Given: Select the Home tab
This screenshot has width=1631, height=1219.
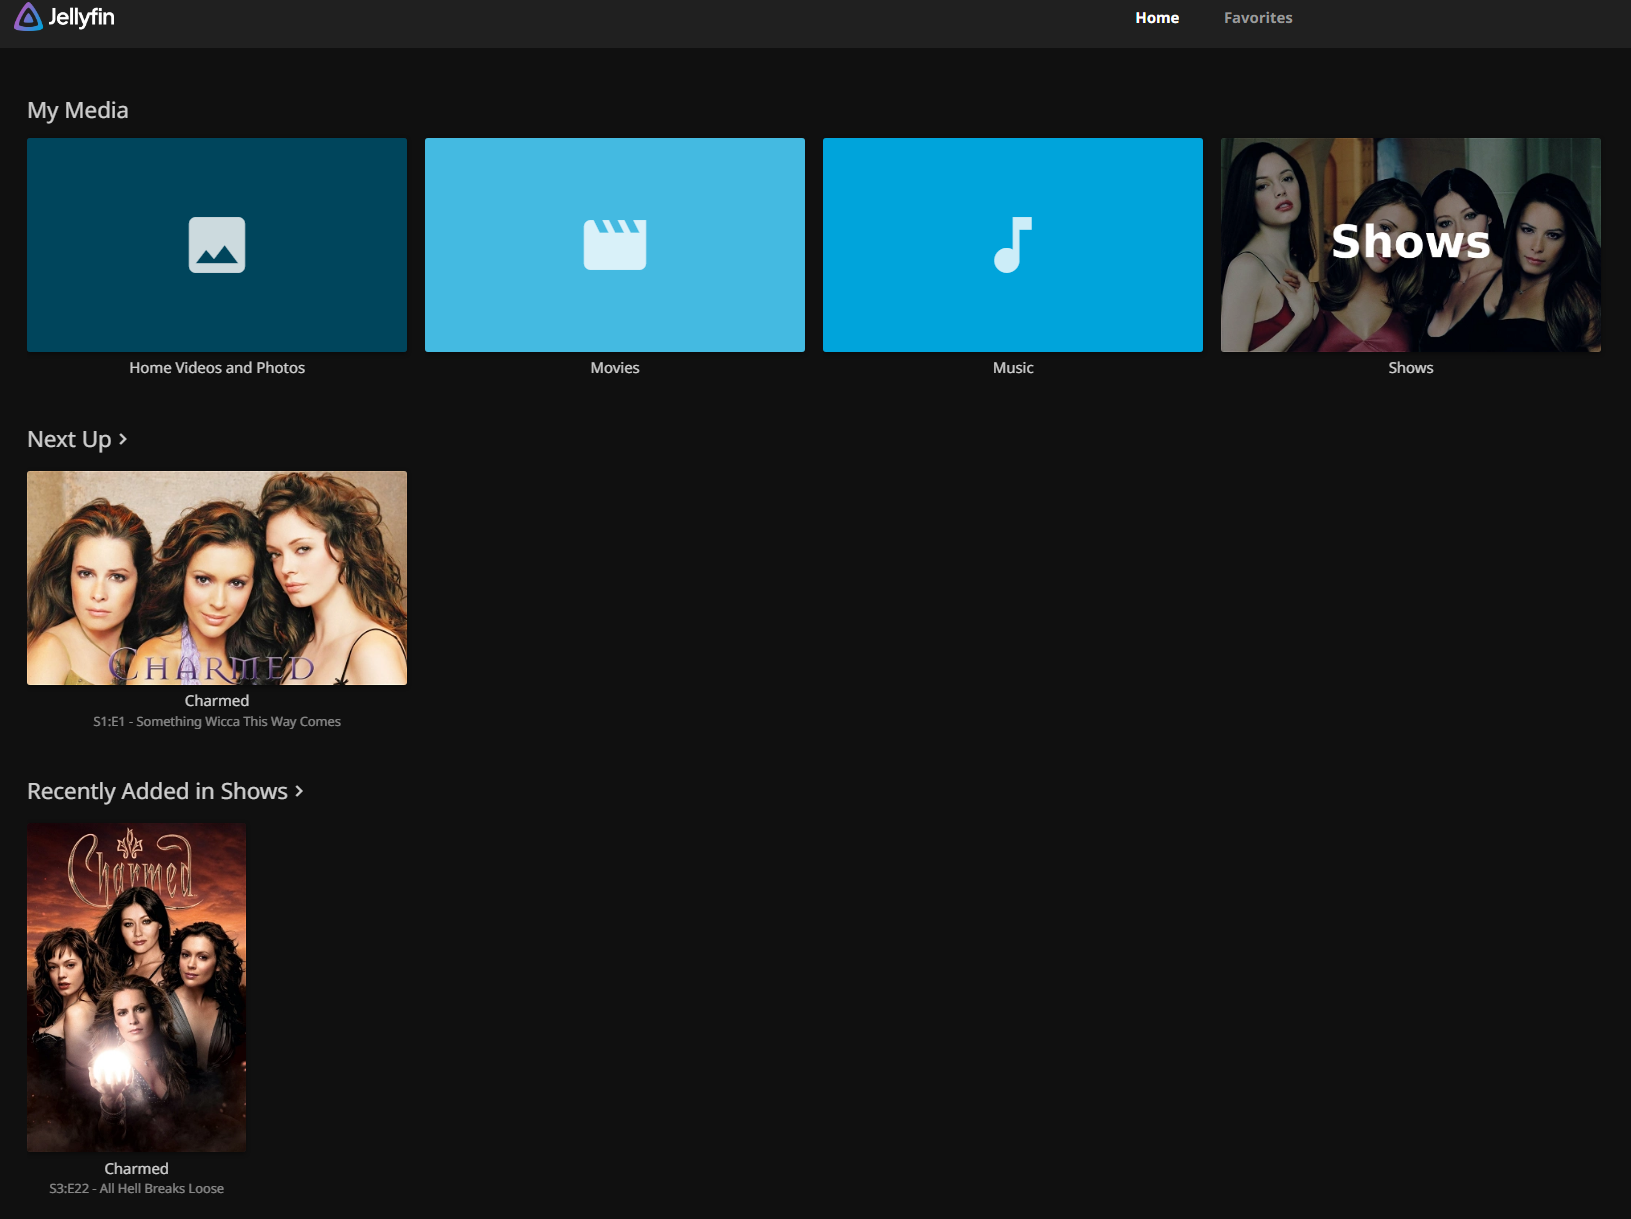Looking at the screenshot, I should (x=1157, y=18).
